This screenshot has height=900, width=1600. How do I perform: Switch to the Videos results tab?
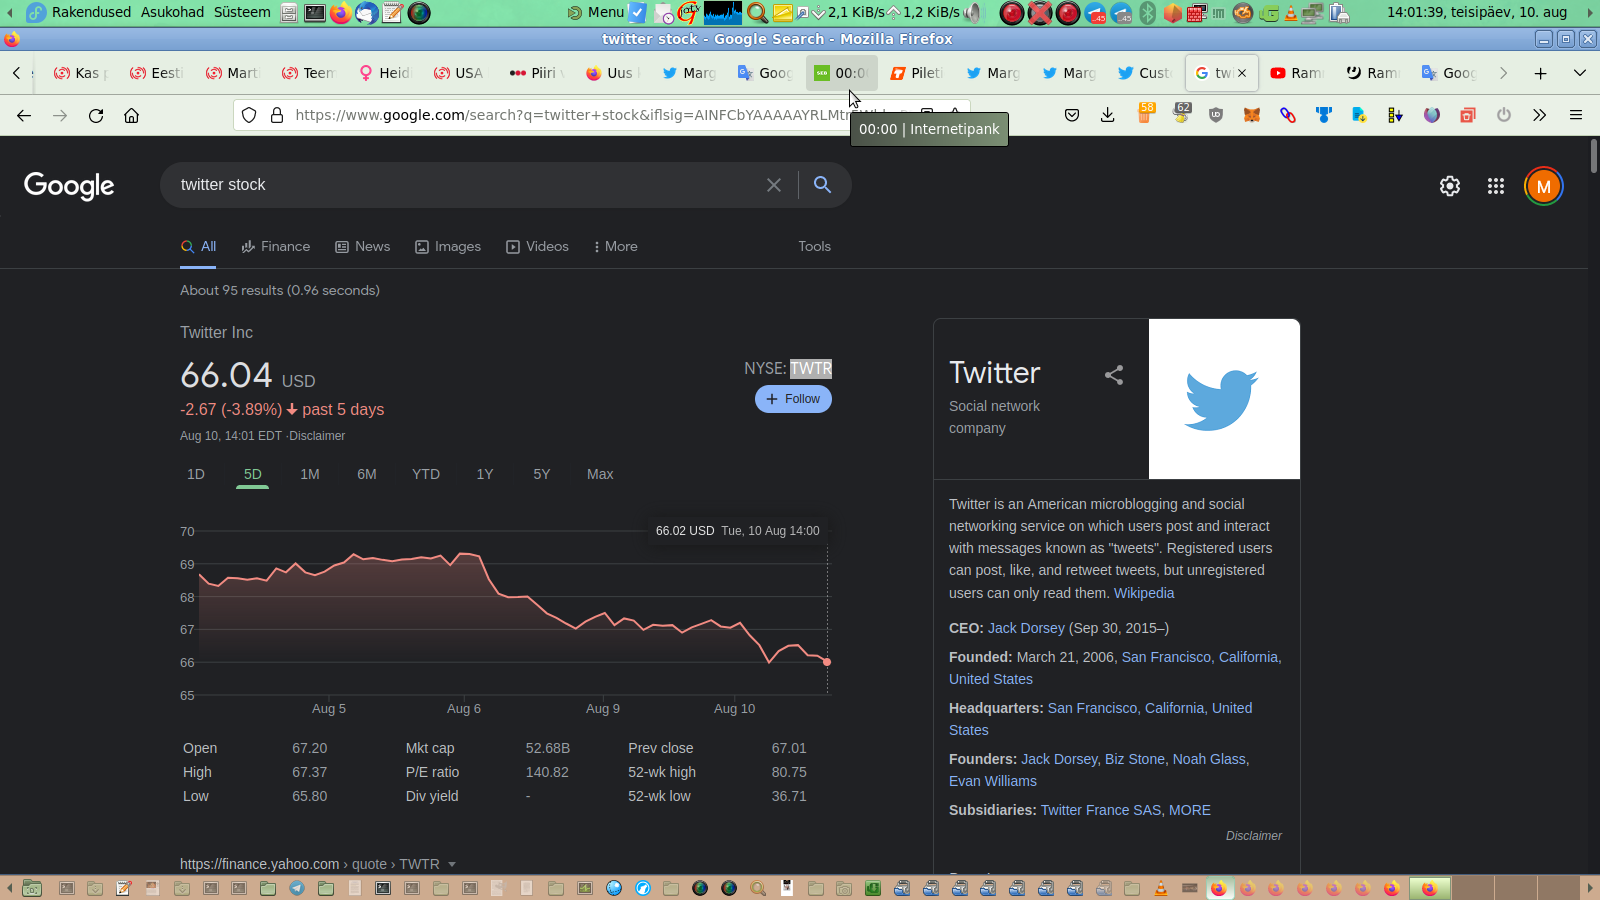point(537,247)
